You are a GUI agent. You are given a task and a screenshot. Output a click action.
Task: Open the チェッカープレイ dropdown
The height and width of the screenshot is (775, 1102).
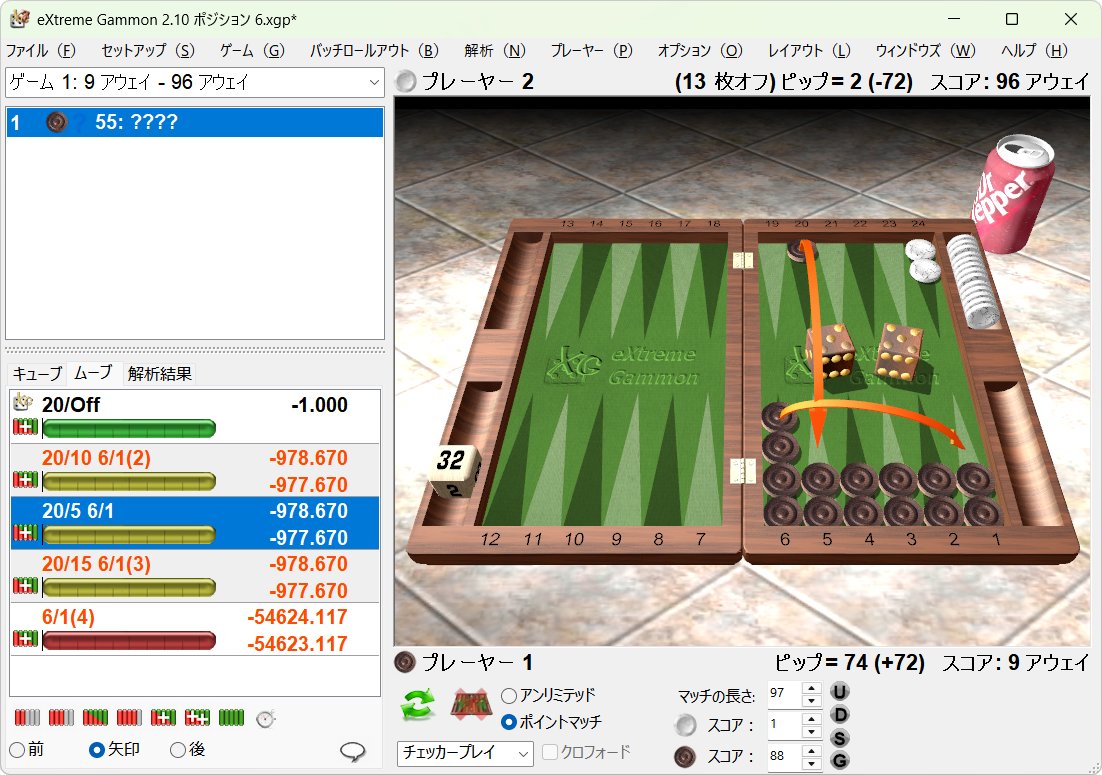click(x=465, y=753)
